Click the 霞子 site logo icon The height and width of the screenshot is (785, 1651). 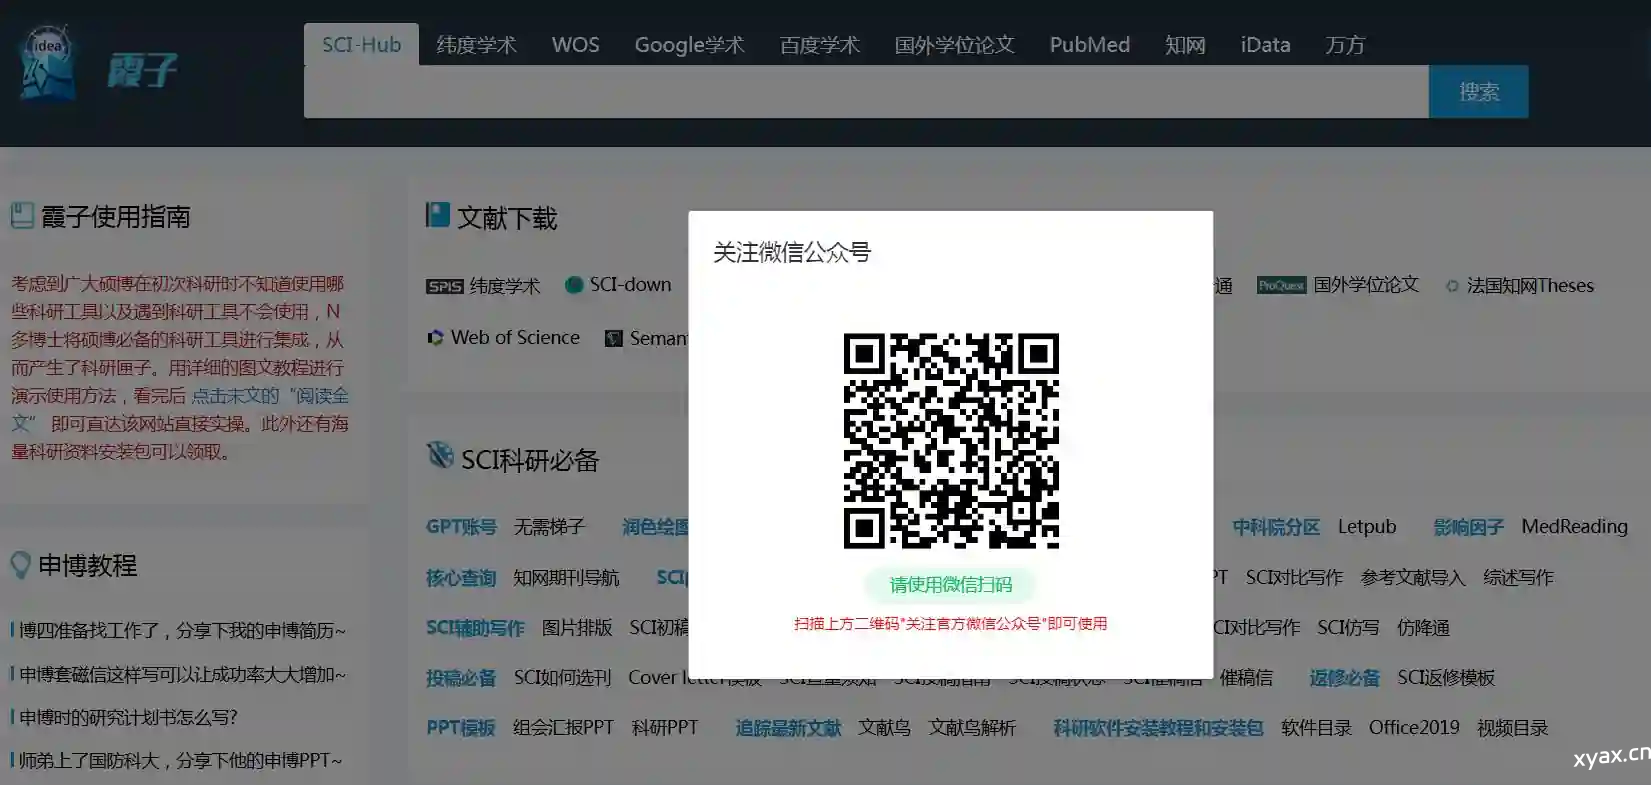[48, 65]
